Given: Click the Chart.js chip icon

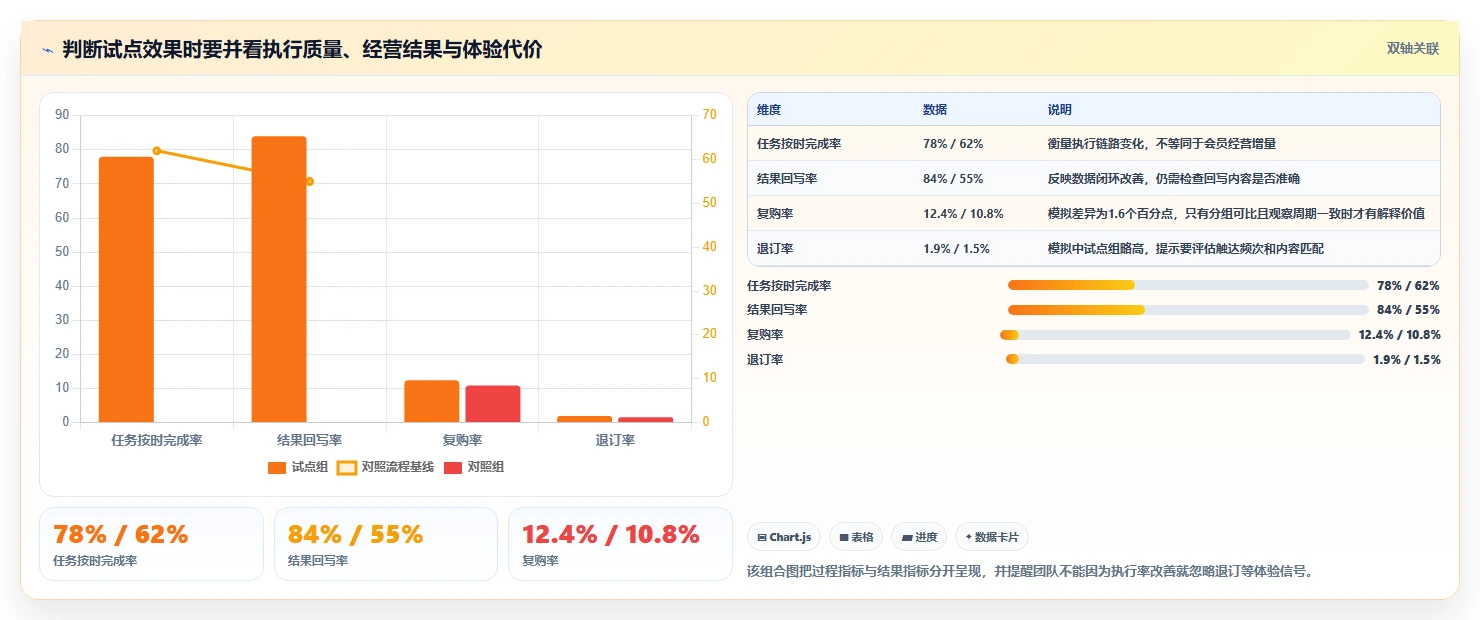Looking at the screenshot, I should [762, 538].
